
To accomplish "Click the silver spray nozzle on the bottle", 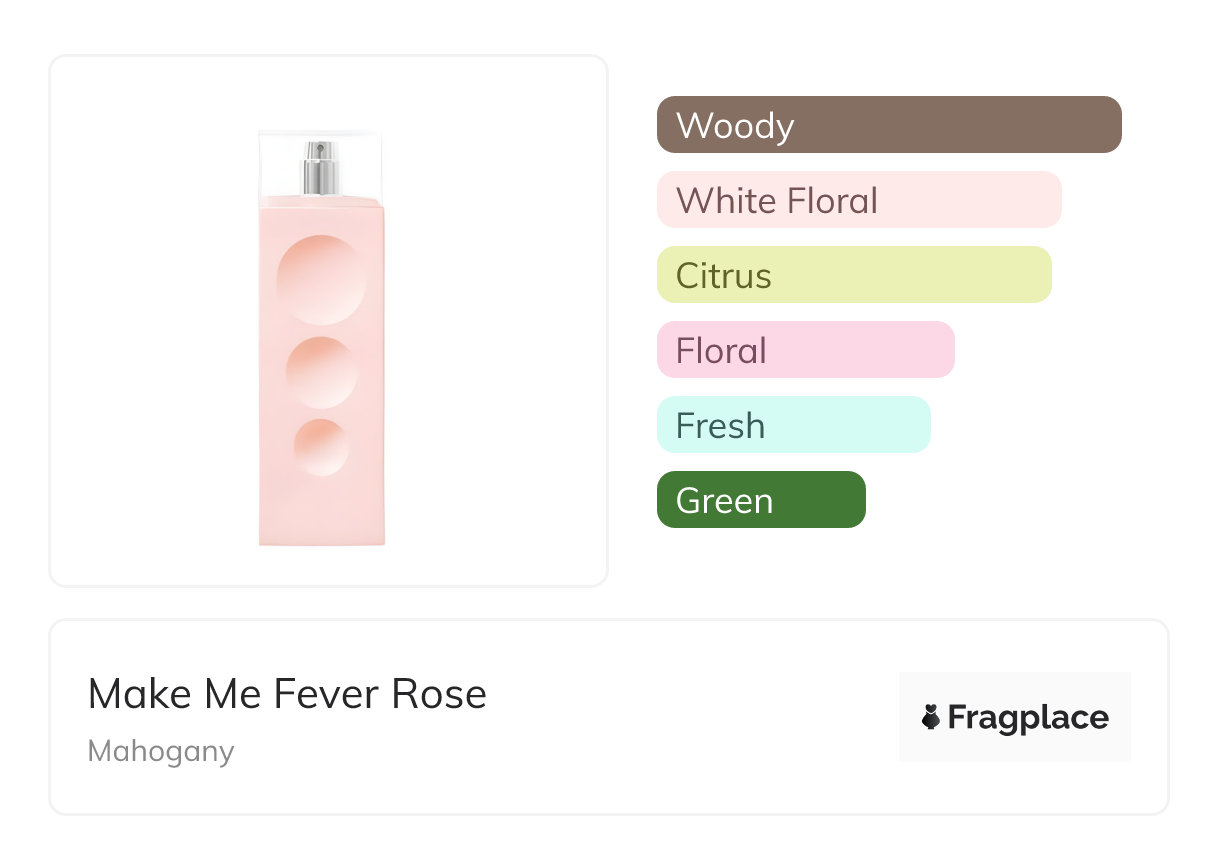I will (321, 167).
